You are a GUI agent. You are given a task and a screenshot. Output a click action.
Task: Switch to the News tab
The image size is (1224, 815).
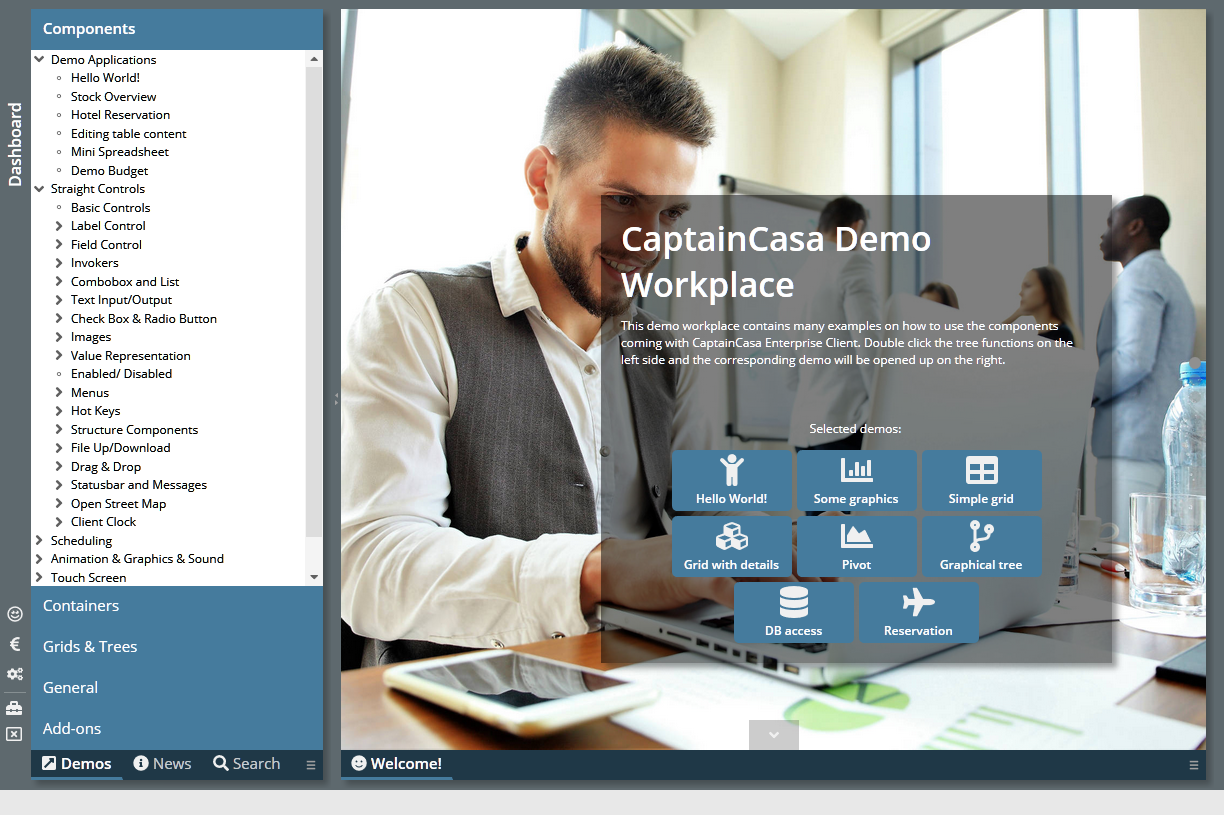(162, 763)
